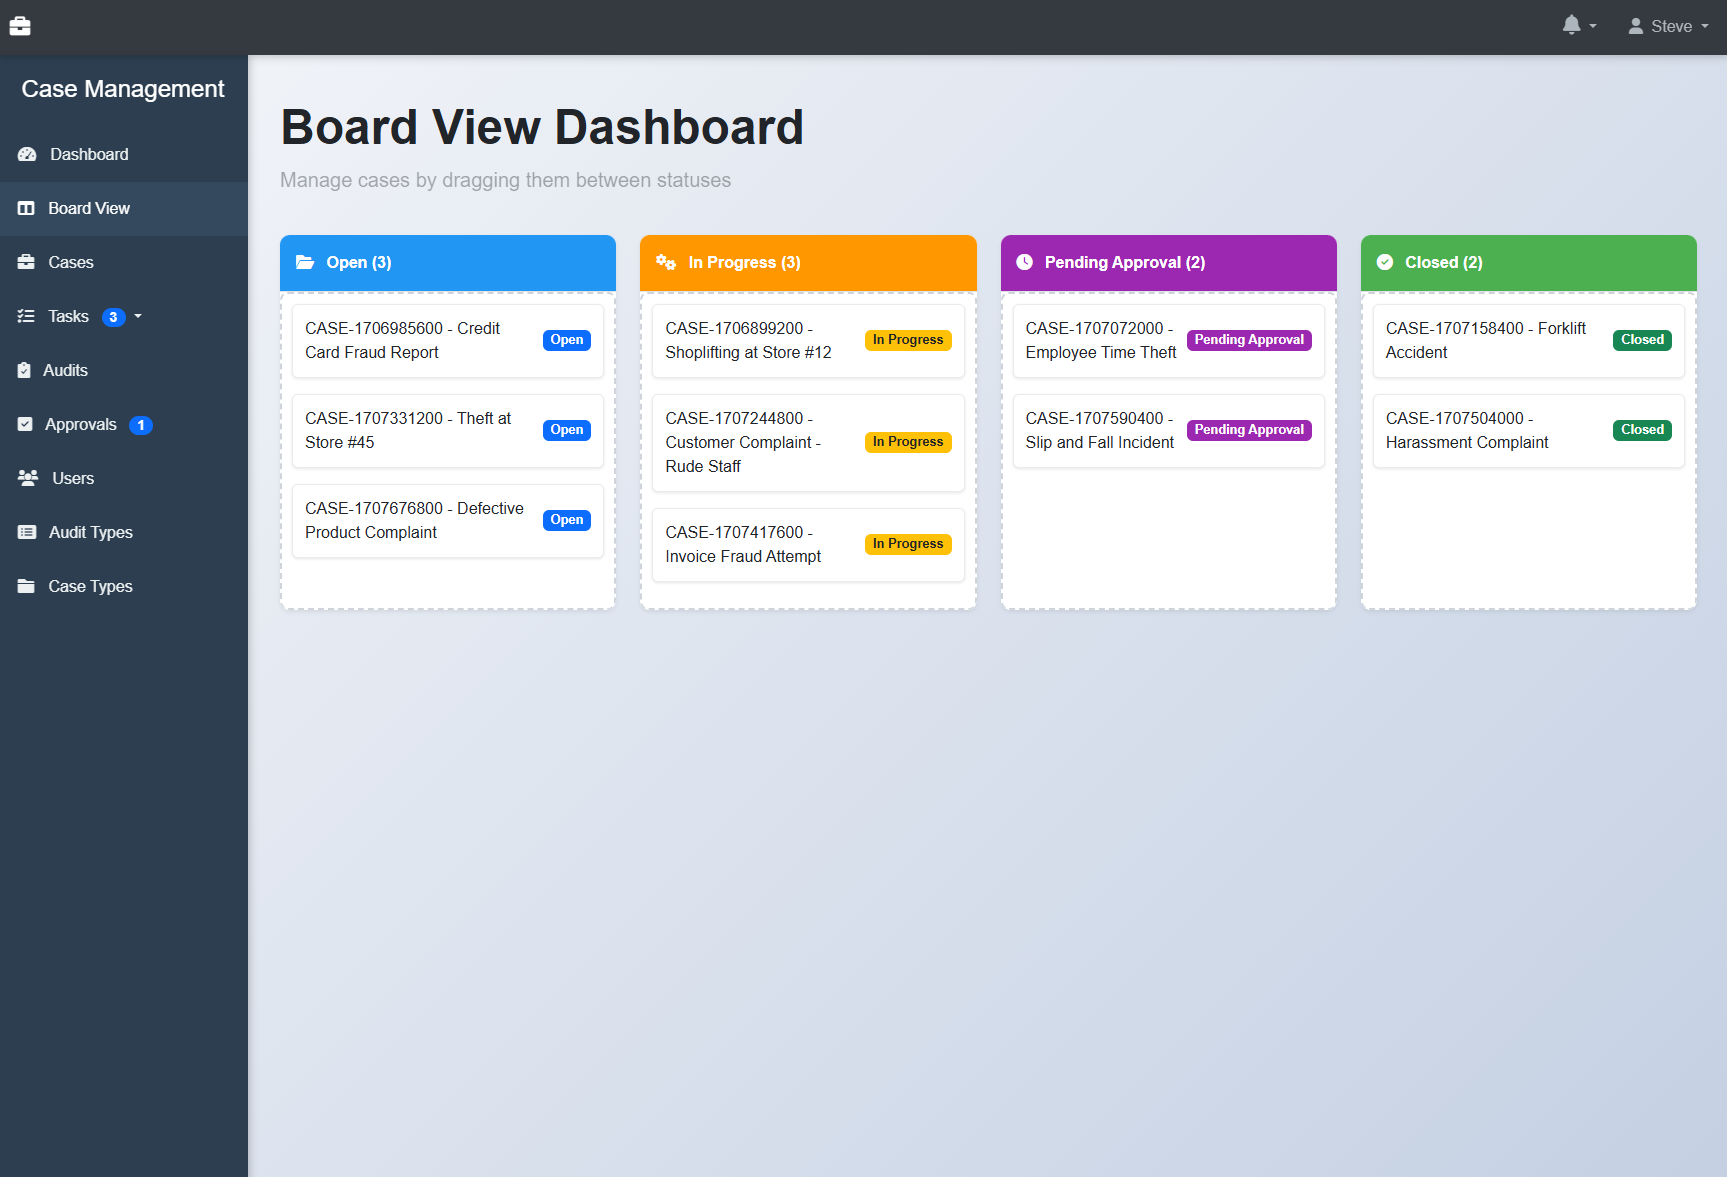Go to Board View in sidebar
Screen dimensions: 1727x1177
(x=89, y=208)
